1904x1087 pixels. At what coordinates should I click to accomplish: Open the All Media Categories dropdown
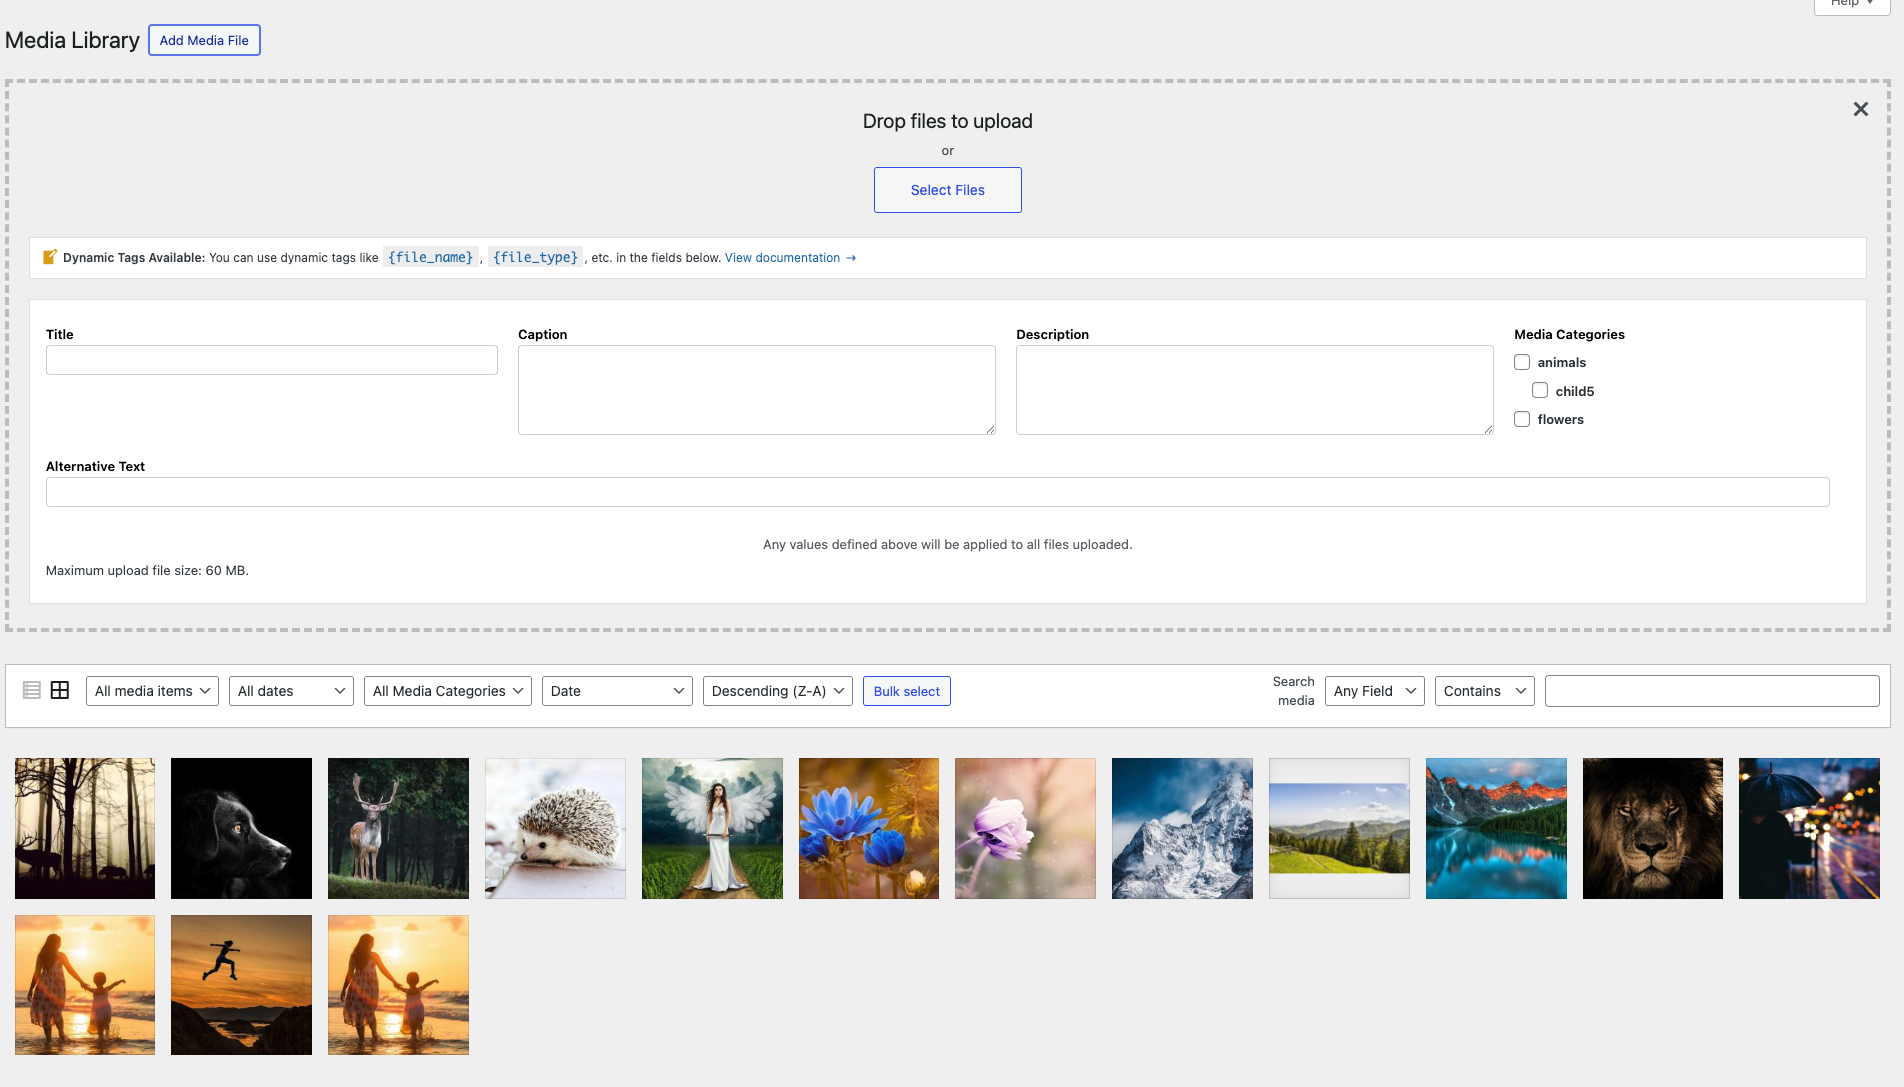click(x=448, y=691)
